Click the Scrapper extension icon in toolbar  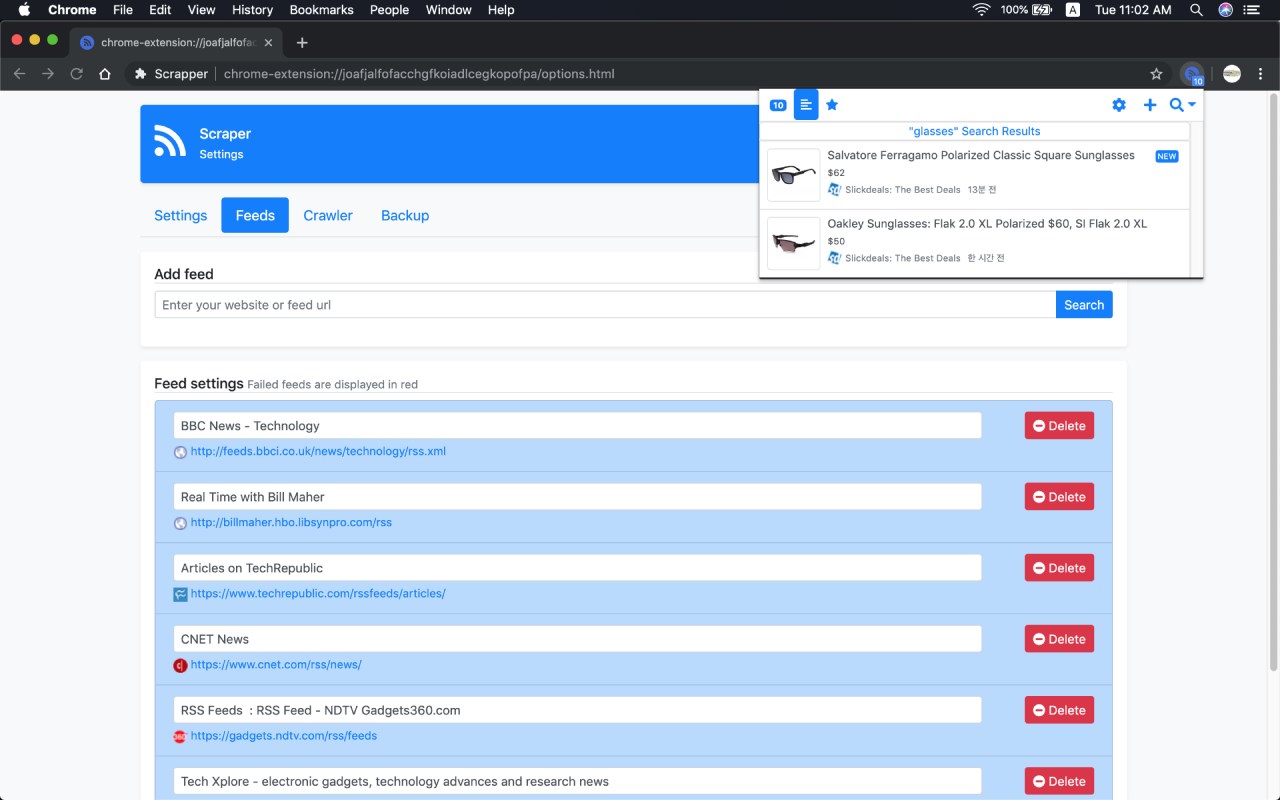[x=1192, y=74]
